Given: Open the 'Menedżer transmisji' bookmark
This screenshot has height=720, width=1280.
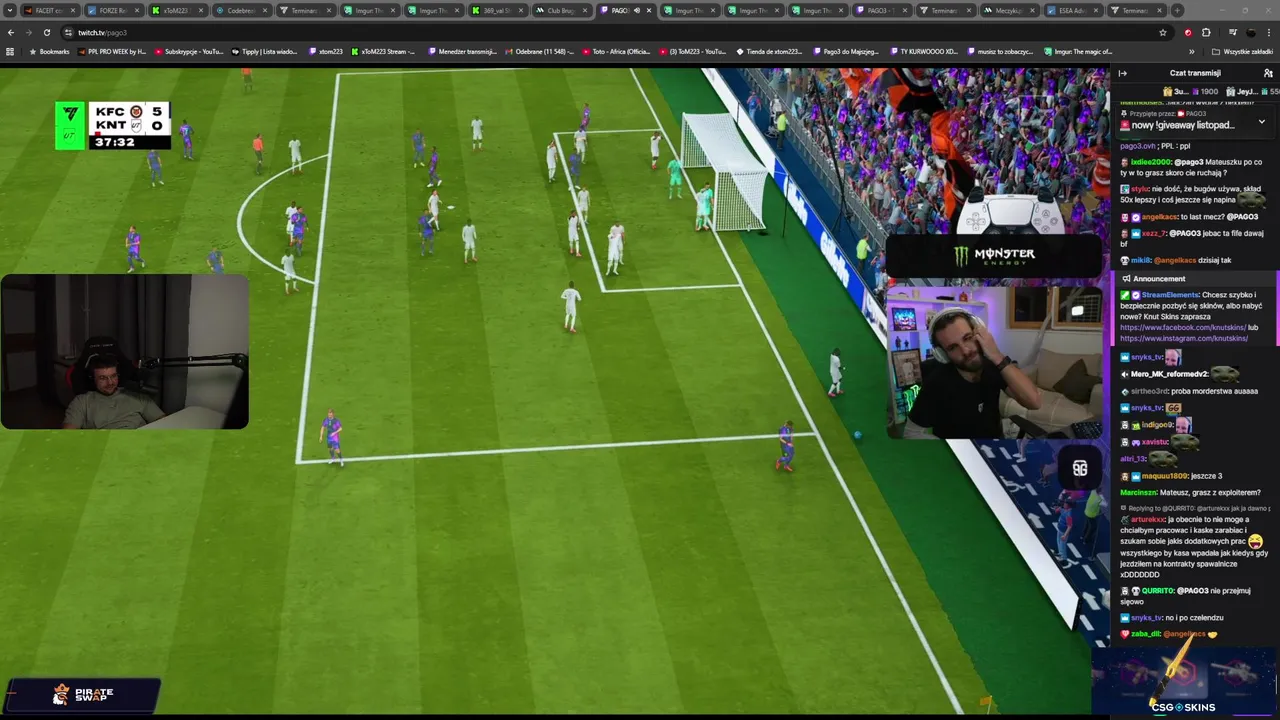Looking at the screenshot, I should pyautogui.click(x=462, y=51).
